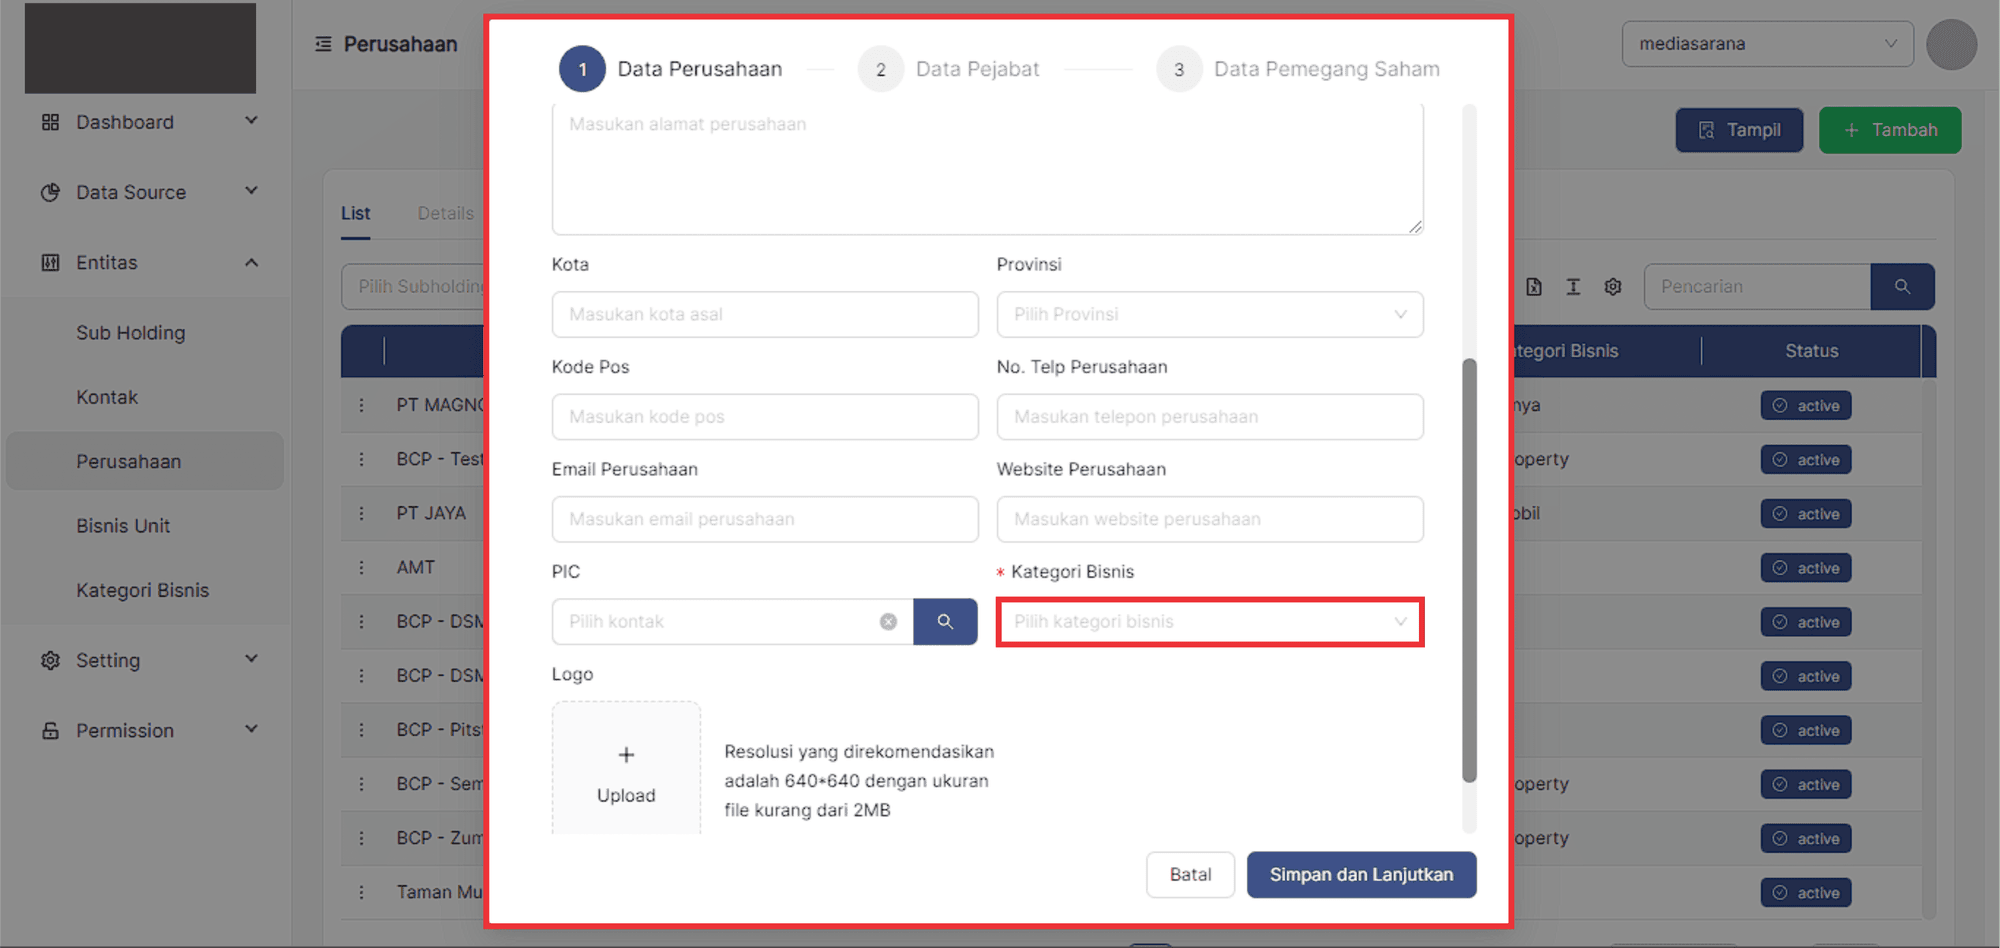Click the Pencarian search magnifier button
Screen dimensions: 2000x948
tap(1902, 287)
